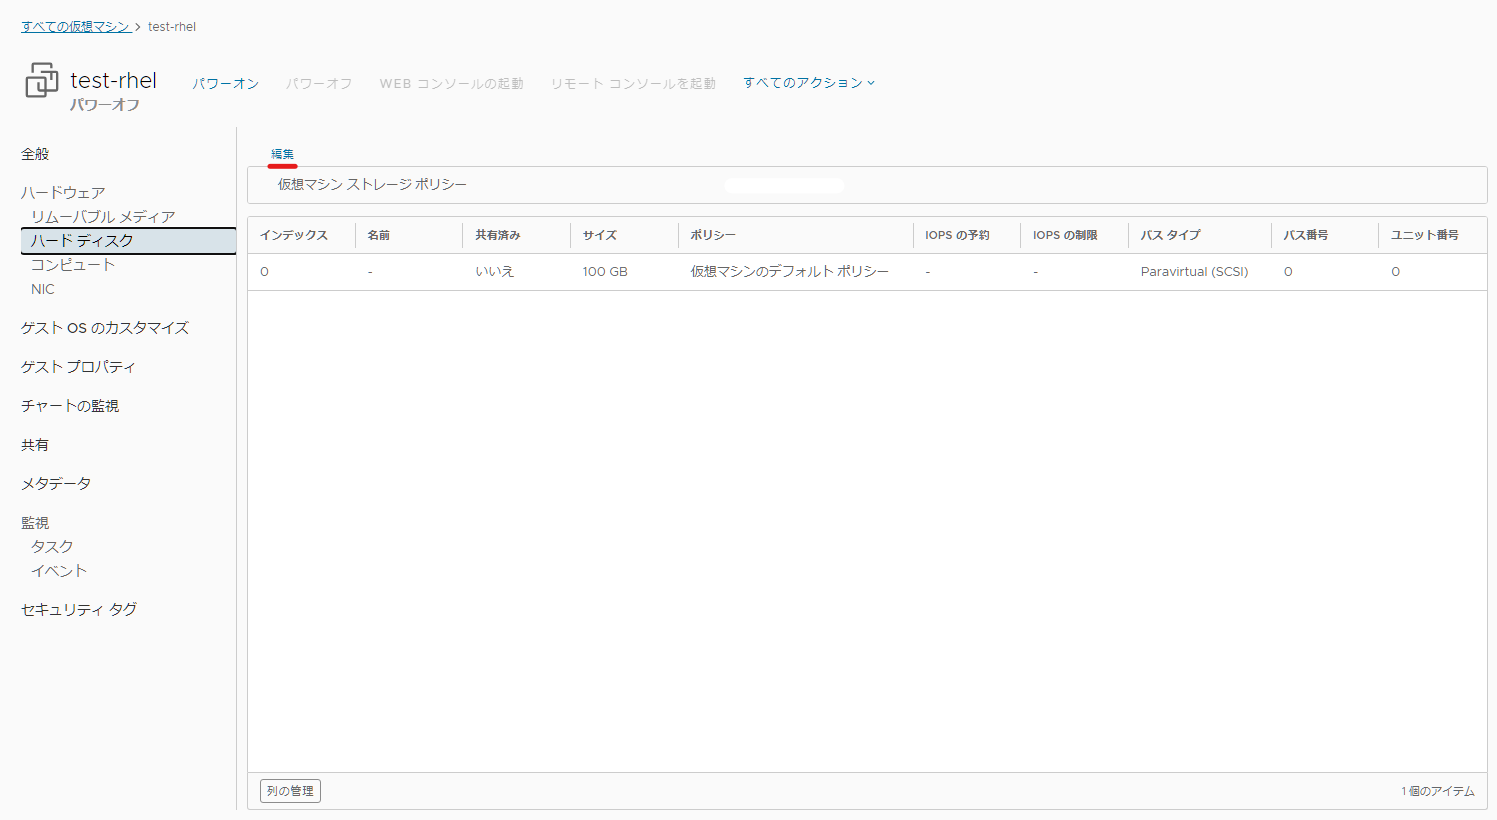The width and height of the screenshot is (1497, 820).
Task: Open タスク under 監視
Action: click(x=52, y=547)
